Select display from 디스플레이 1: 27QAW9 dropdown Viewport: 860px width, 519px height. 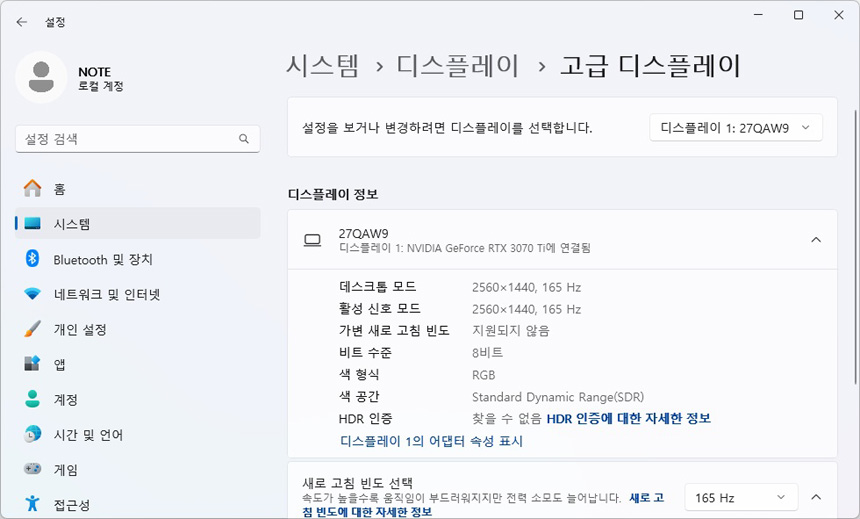[736, 128]
